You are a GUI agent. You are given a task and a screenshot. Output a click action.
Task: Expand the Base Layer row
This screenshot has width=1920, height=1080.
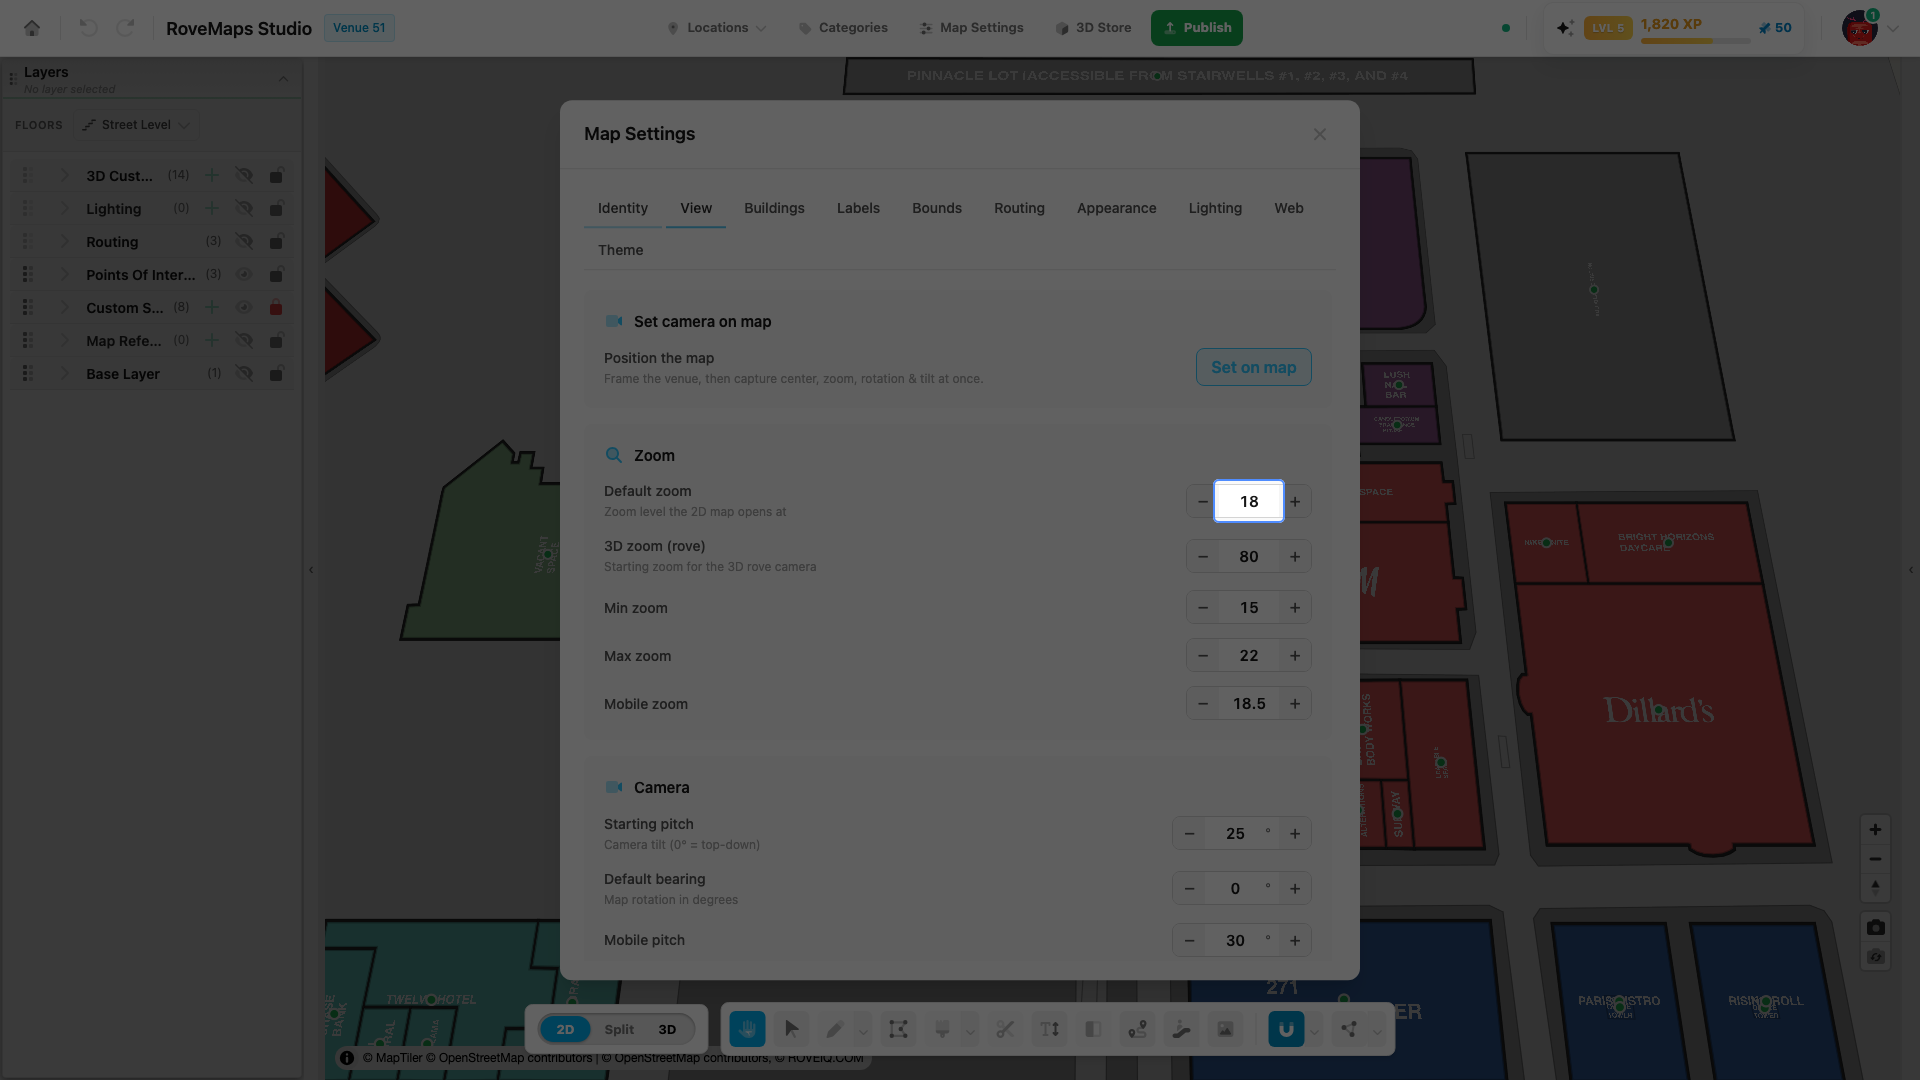tap(64, 373)
